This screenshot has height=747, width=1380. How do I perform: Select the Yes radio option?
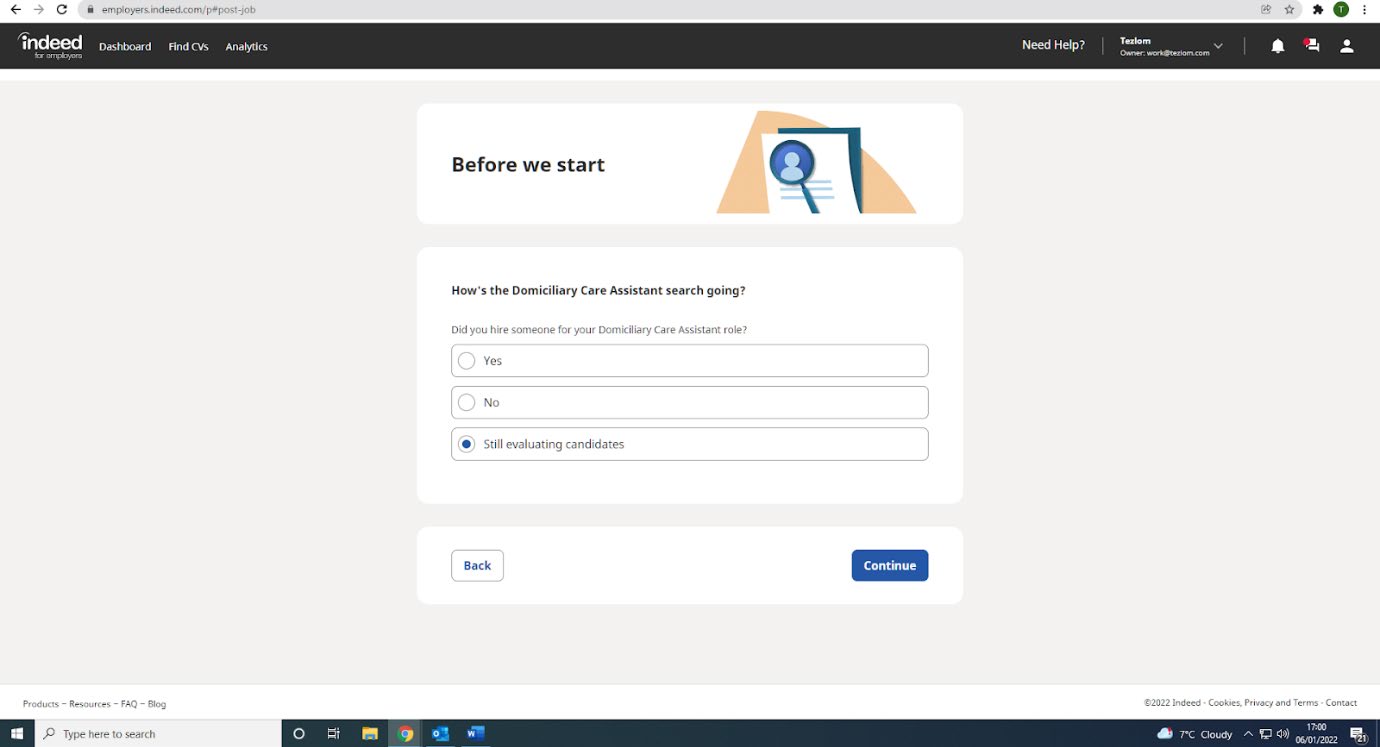tap(467, 361)
